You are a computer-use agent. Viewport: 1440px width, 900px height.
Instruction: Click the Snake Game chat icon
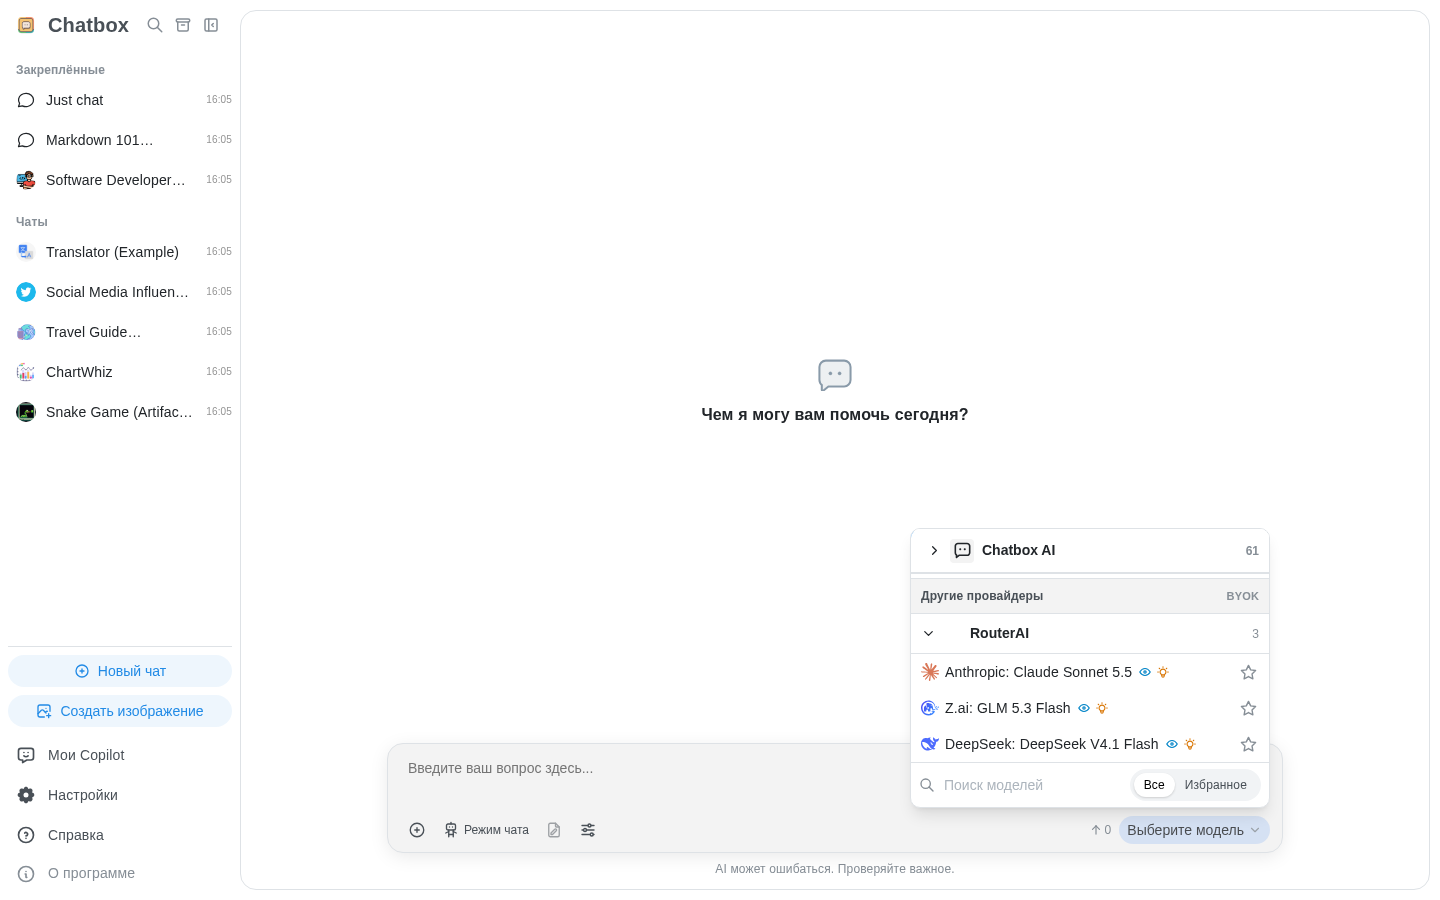26,412
